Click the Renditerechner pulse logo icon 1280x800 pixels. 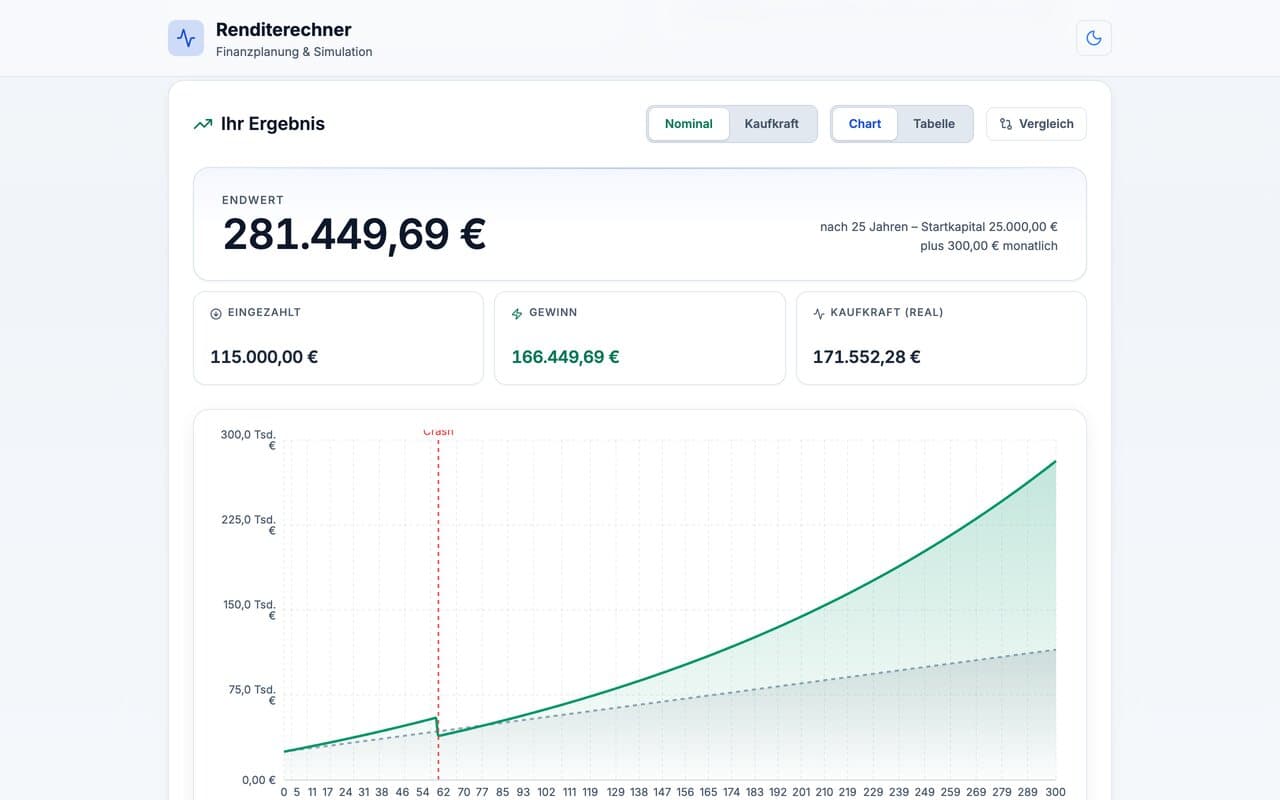186,38
